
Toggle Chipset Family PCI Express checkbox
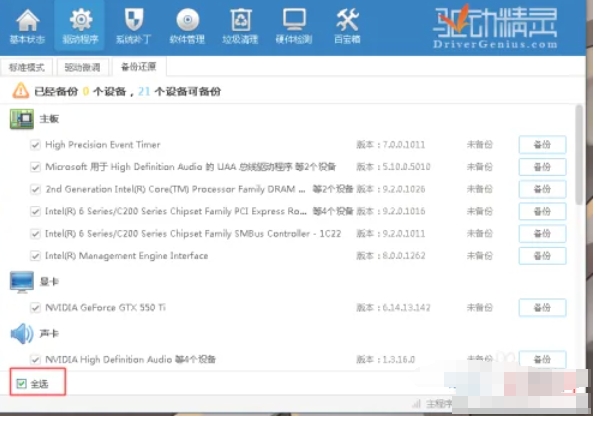[x=35, y=212]
